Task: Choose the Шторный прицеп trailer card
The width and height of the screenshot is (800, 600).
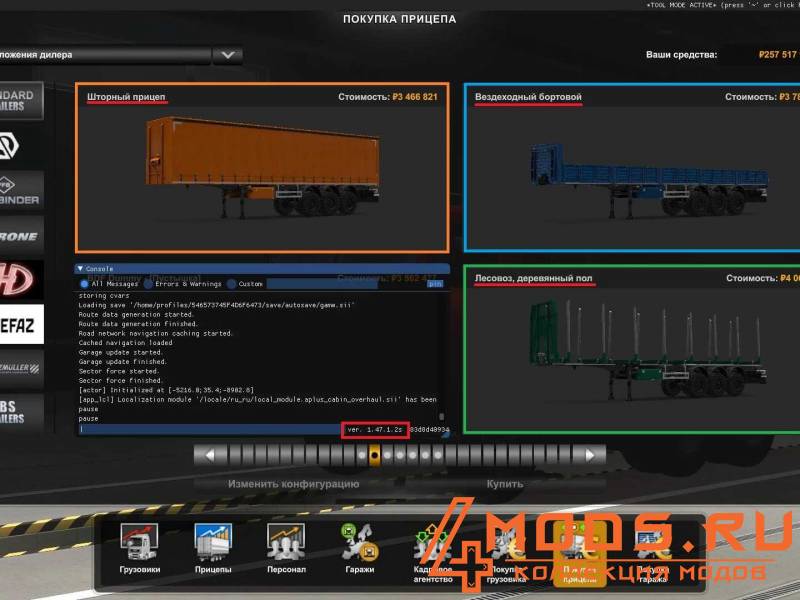Action: [x=262, y=167]
